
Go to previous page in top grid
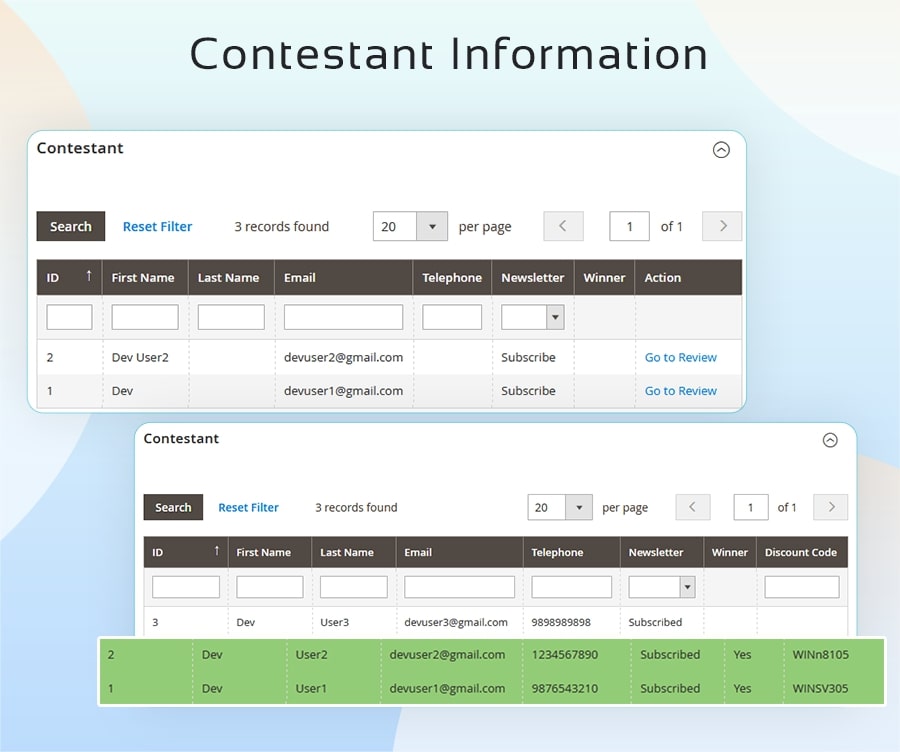[563, 226]
